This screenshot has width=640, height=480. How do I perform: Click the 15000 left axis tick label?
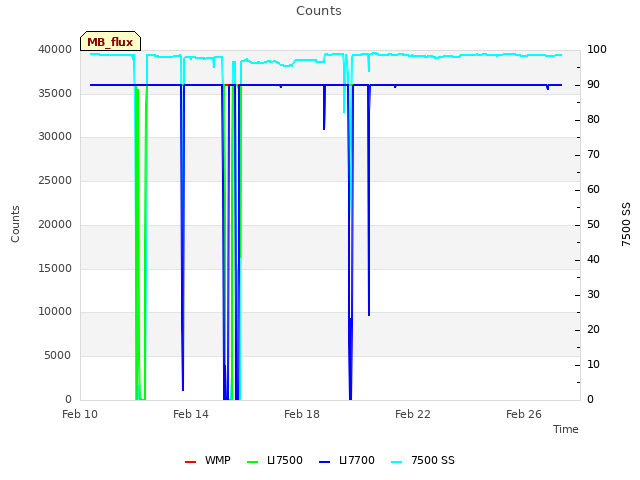pyautogui.click(x=55, y=269)
